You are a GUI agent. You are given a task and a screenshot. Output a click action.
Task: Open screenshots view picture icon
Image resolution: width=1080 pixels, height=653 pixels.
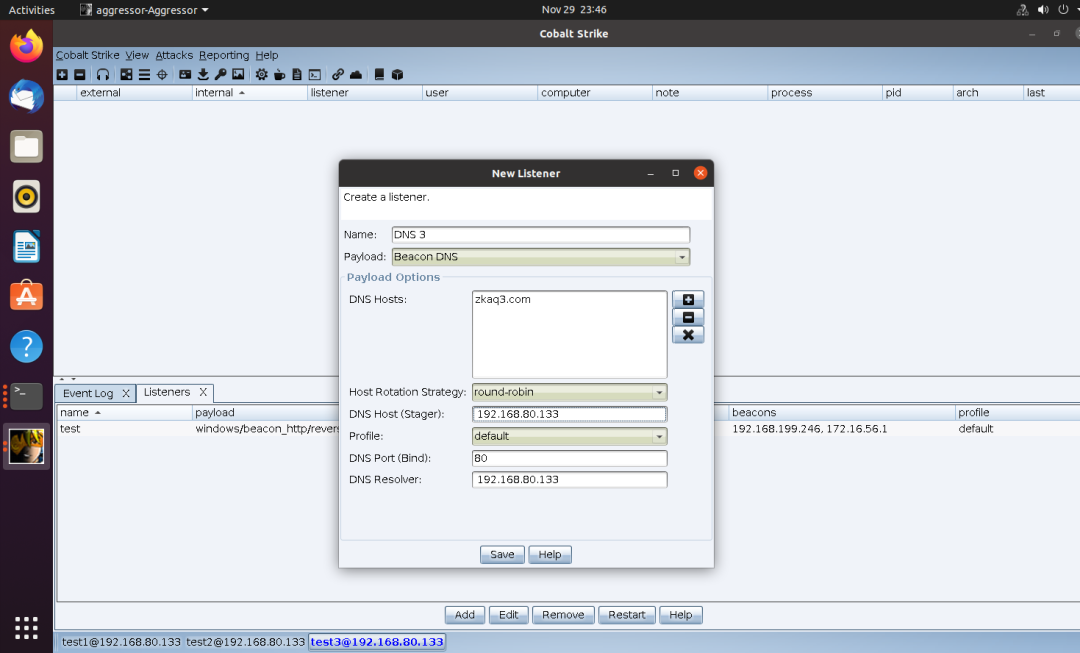click(238, 74)
